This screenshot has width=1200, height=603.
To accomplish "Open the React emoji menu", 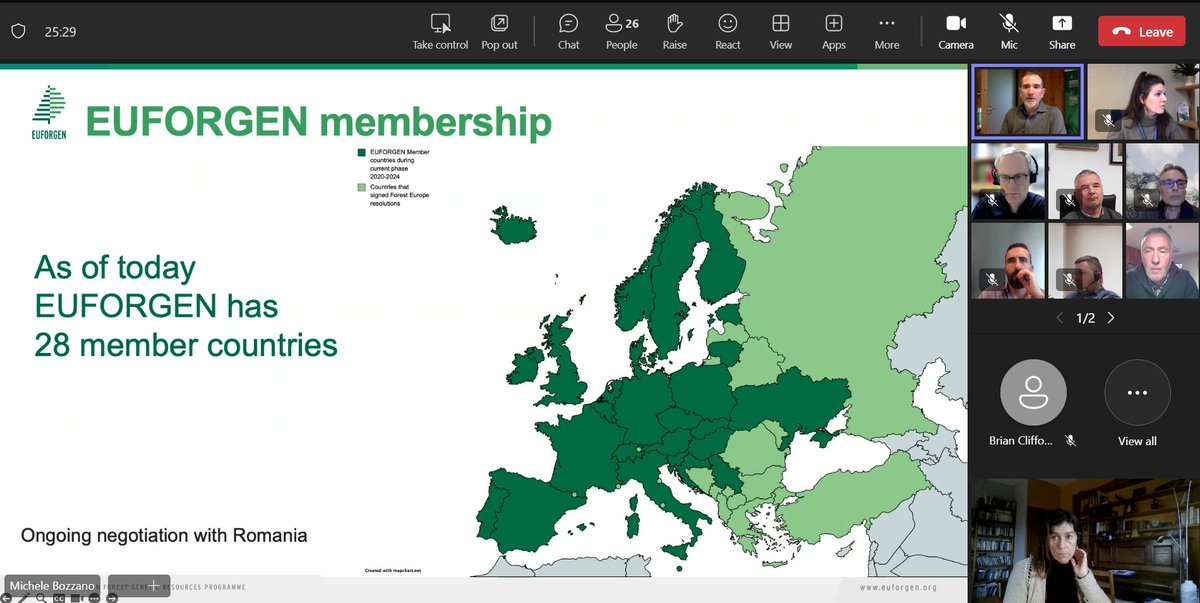I will (x=728, y=31).
